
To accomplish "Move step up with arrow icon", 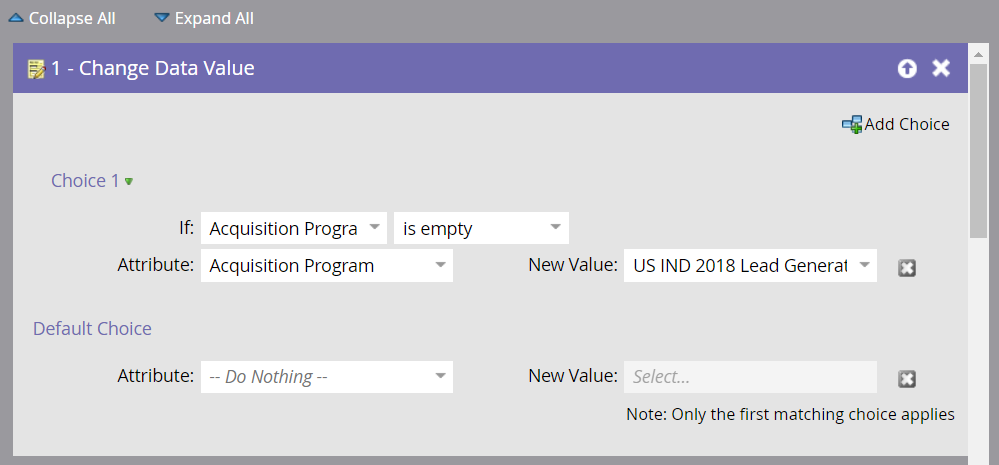I will [907, 68].
